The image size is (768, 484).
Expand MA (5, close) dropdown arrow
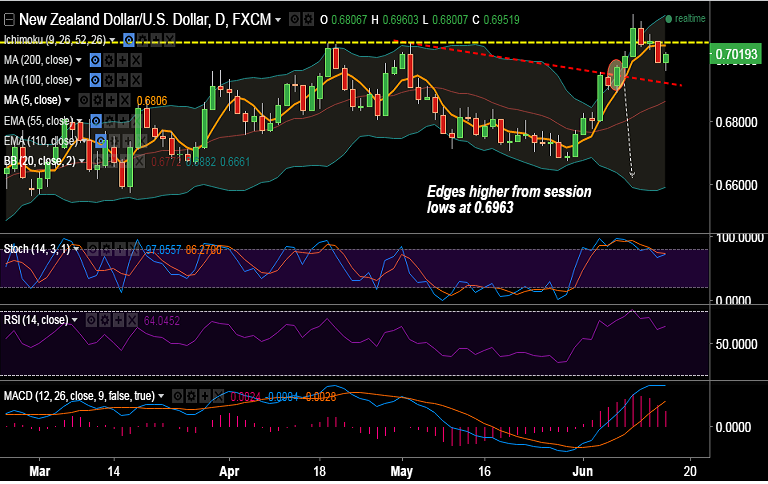coord(68,100)
